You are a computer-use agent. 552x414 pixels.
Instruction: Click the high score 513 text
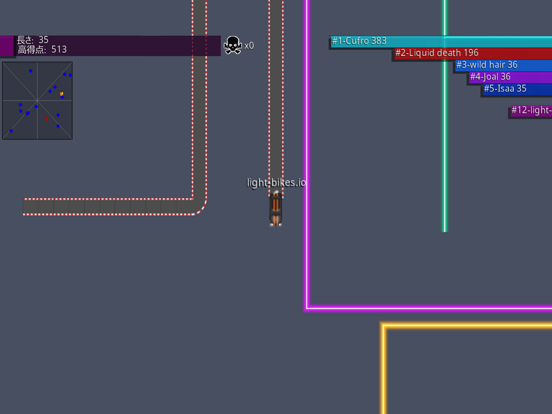(x=42, y=50)
